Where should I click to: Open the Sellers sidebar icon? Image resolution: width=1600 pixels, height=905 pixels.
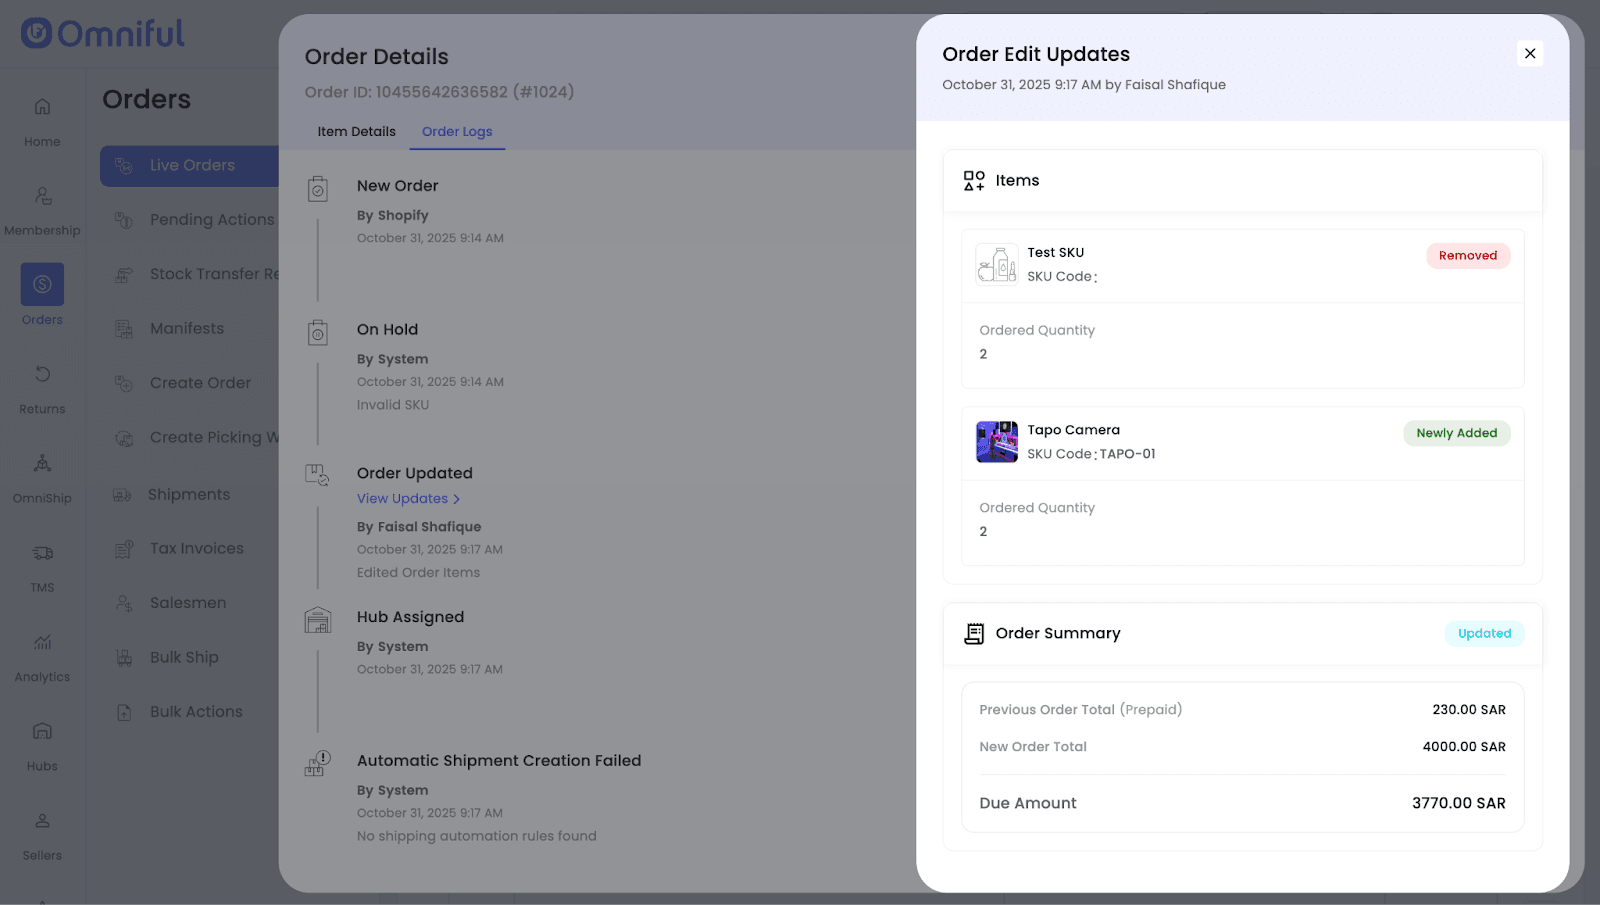pos(42,821)
